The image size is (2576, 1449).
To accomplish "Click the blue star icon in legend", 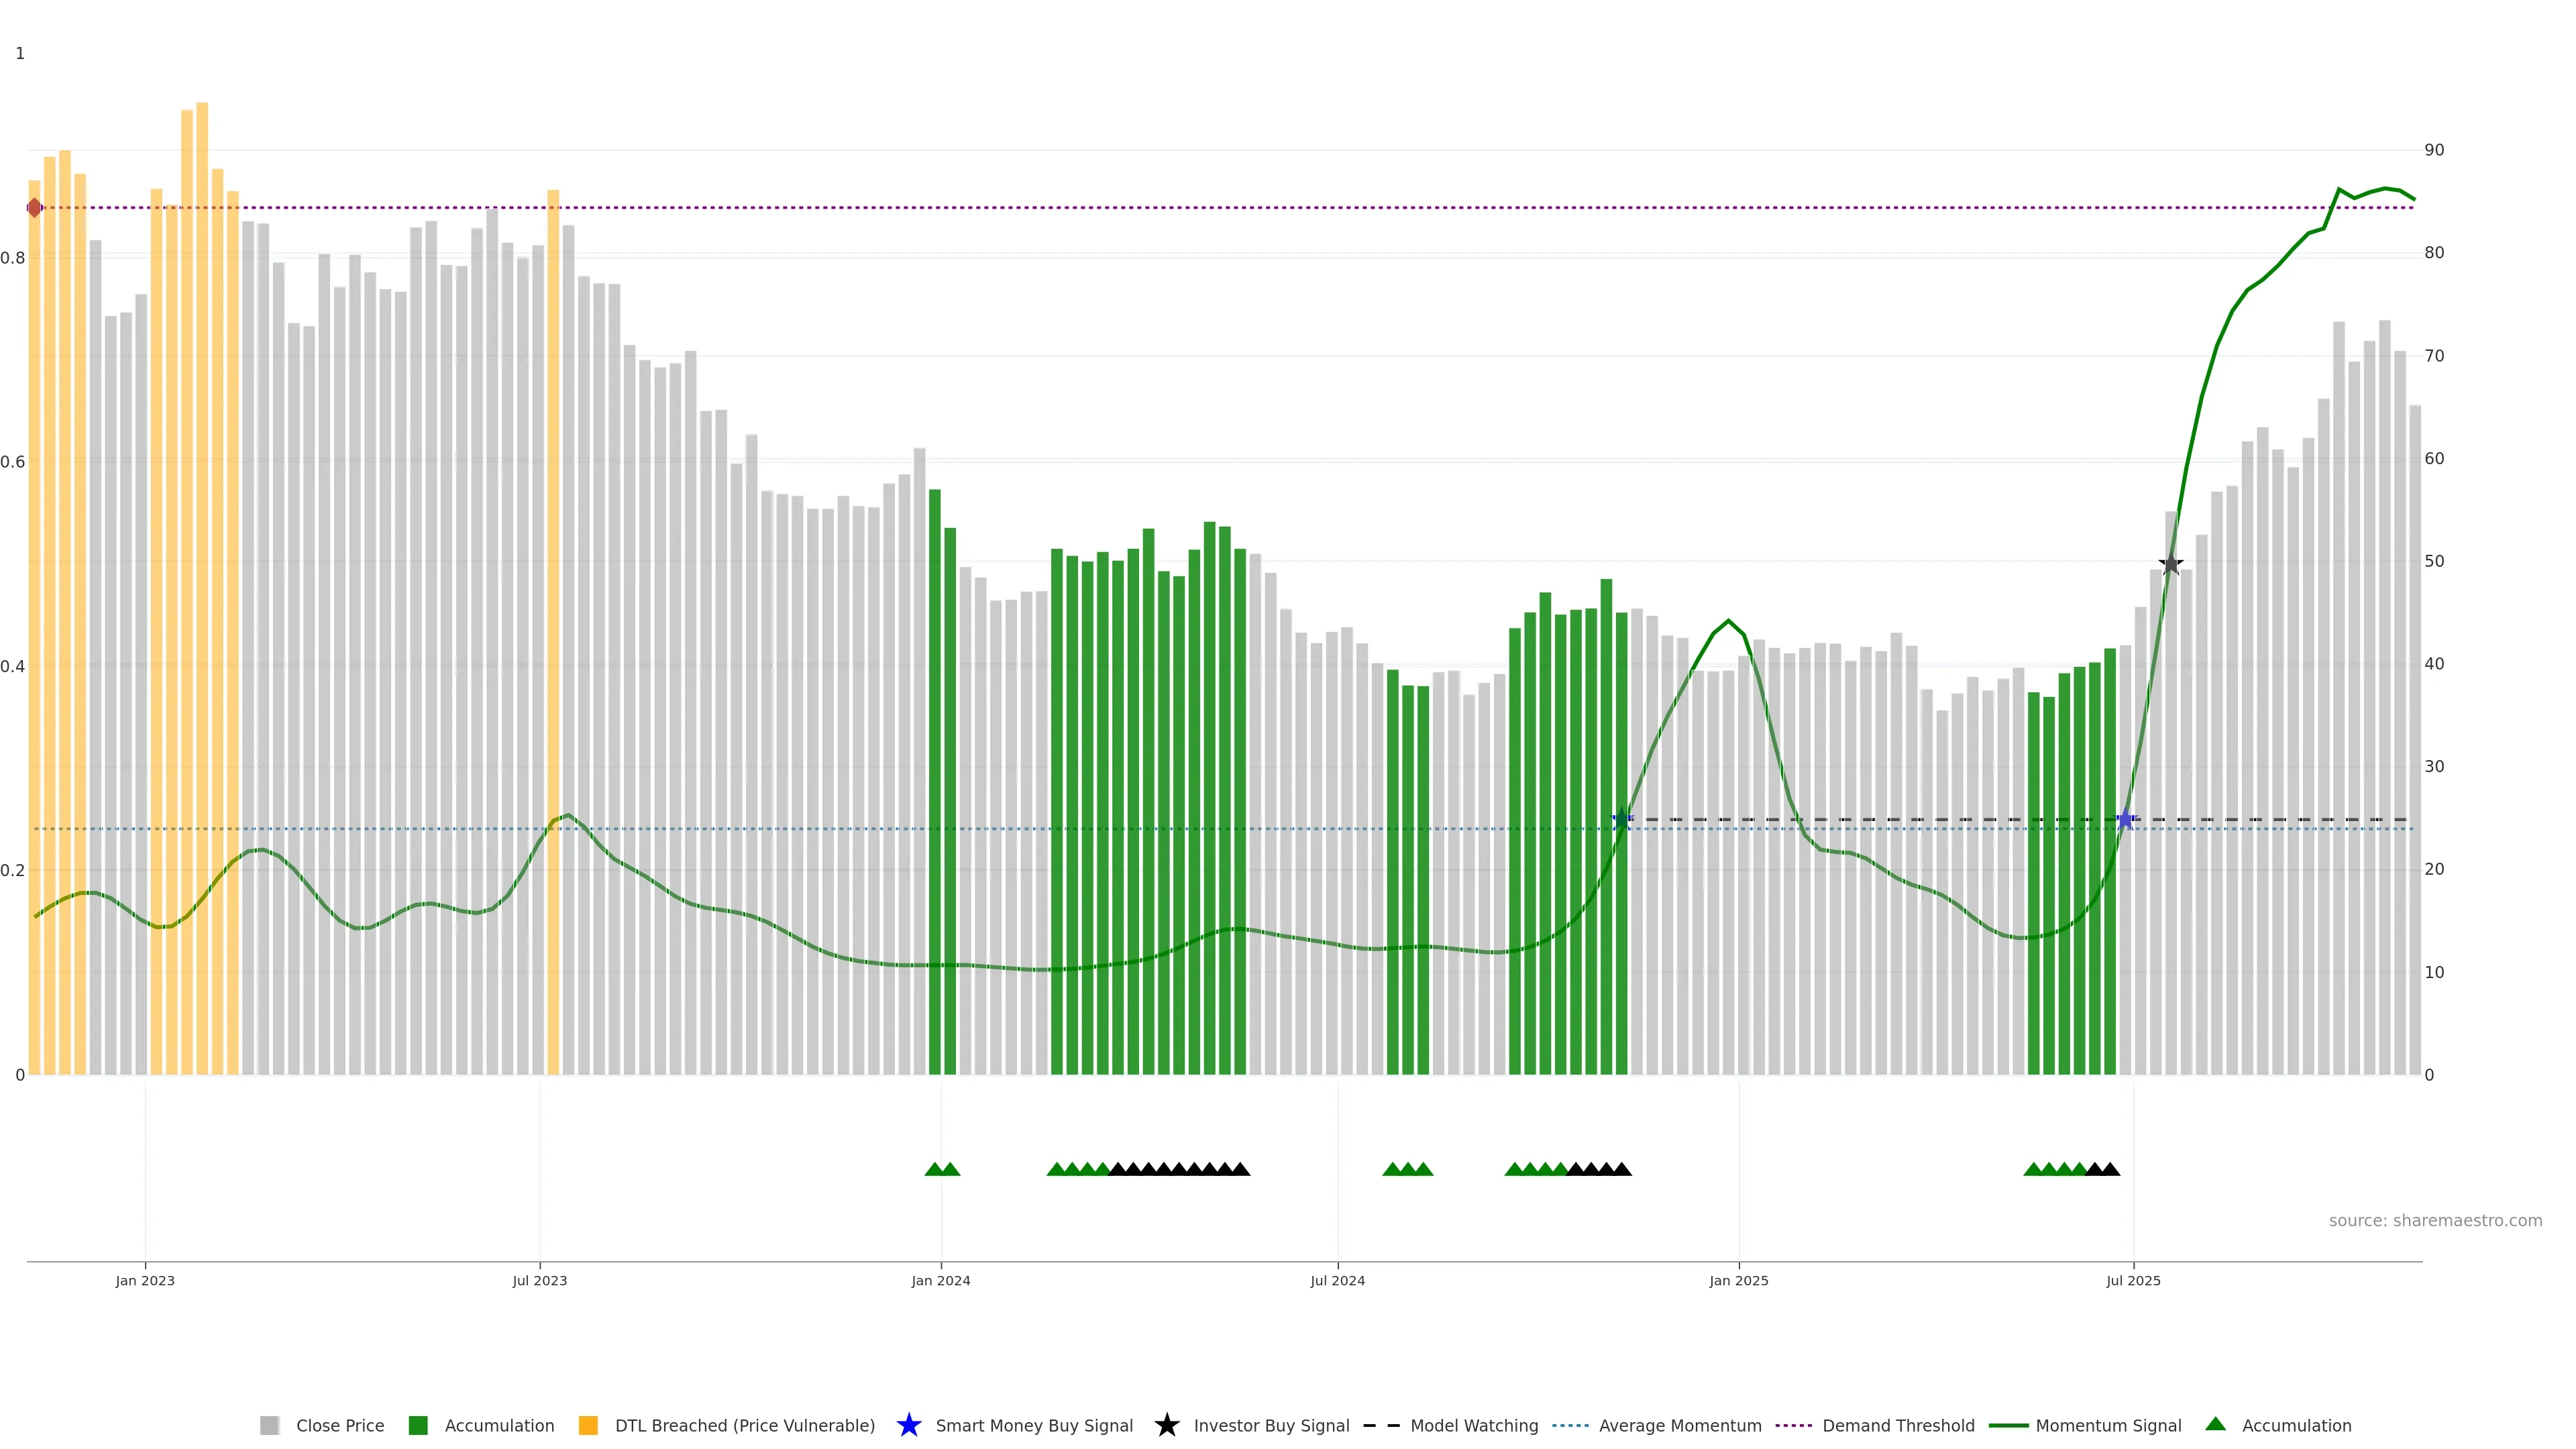I will pyautogui.click(x=908, y=1425).
